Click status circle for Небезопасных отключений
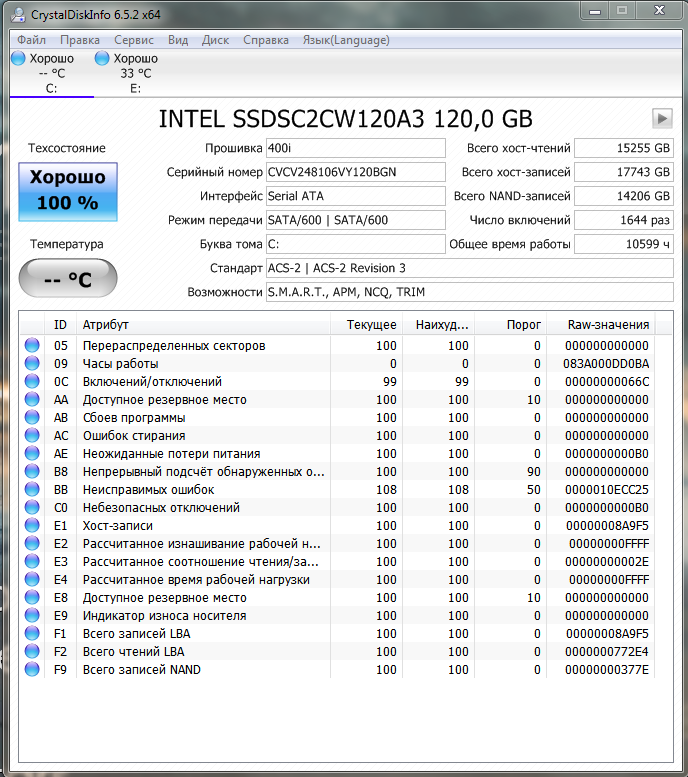Image resolution: width=688 pixels, height=777 pixels. pyautogui.click(x=32, y=507)
